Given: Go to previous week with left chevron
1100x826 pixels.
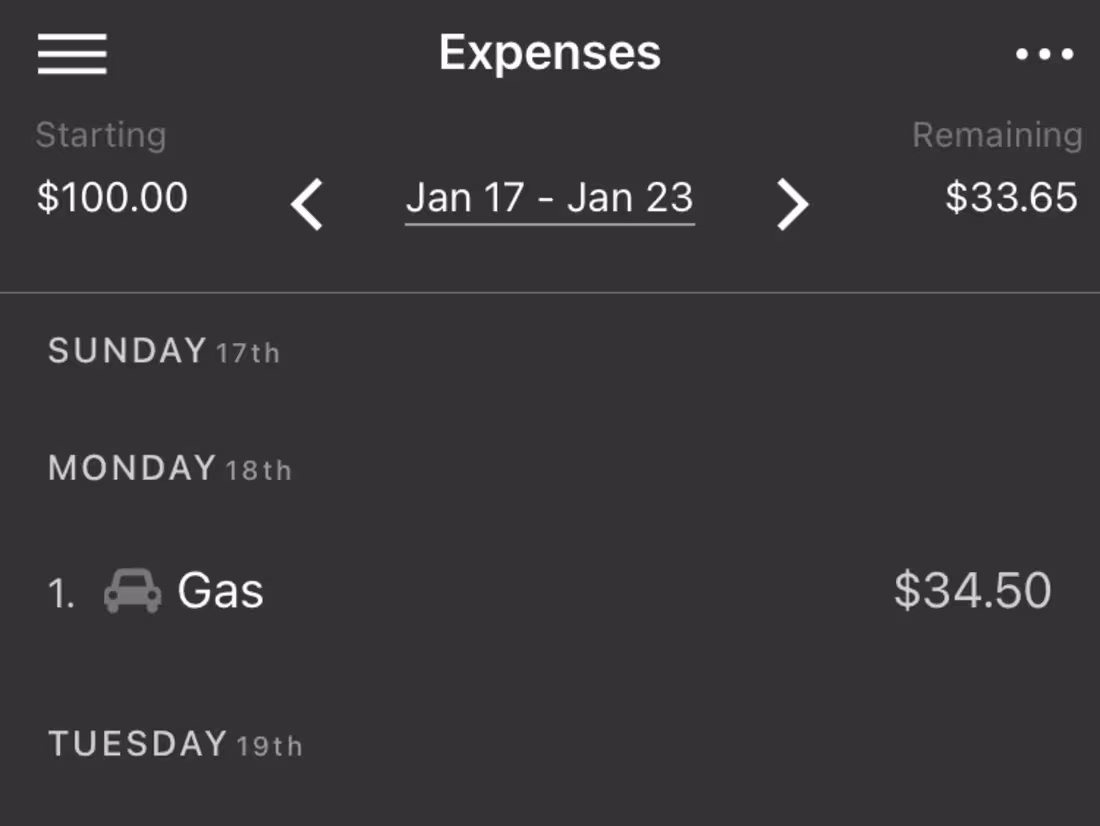Looking at the screenshot, I should point(307,205).
